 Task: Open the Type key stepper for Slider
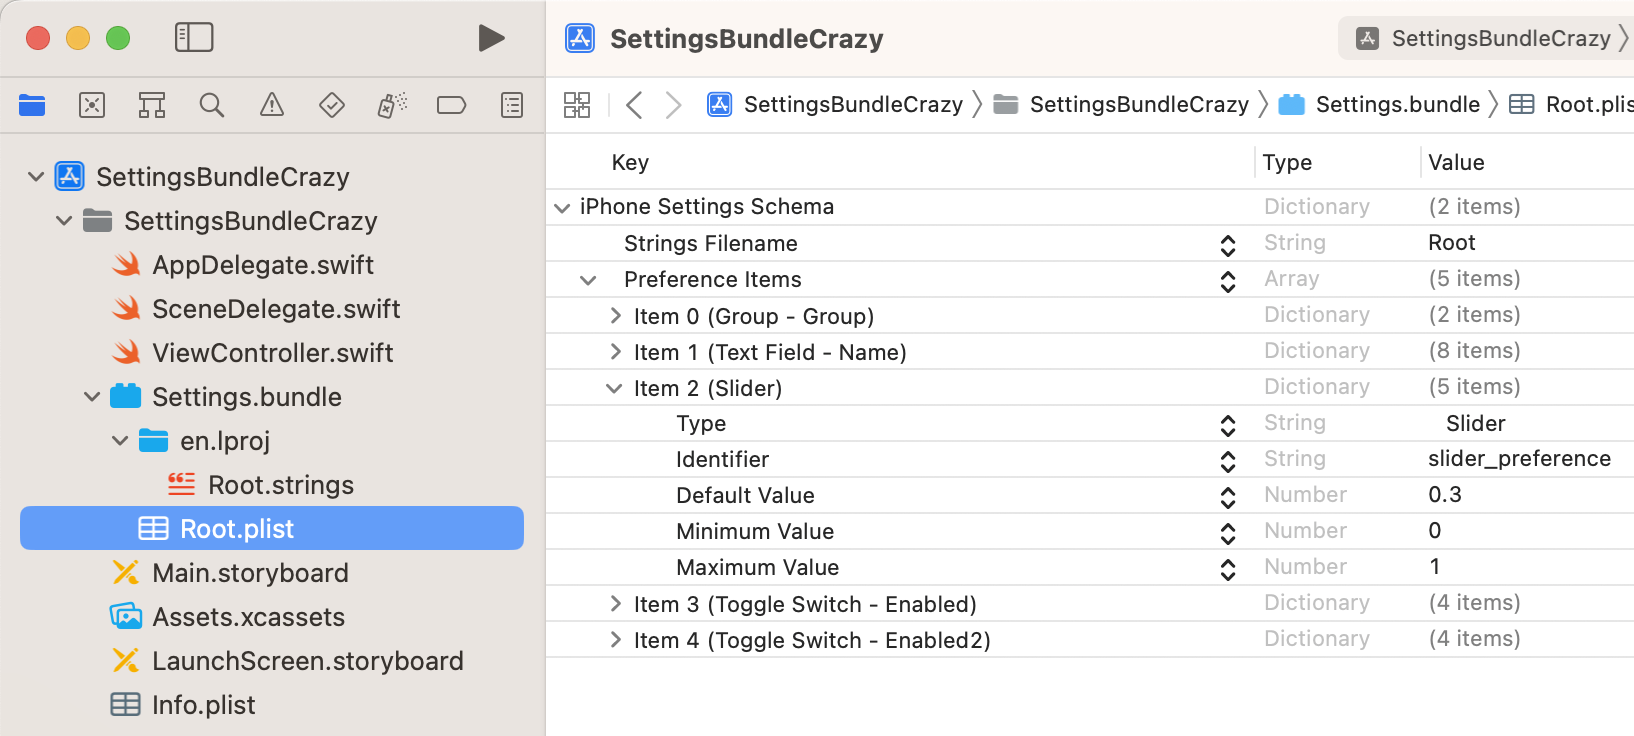(1228, 425)
